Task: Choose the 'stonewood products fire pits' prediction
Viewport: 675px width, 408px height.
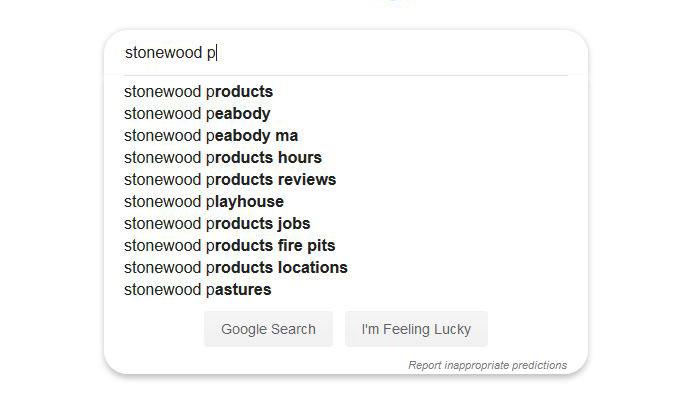Action: pyautogui.click(x=230, y=246)
